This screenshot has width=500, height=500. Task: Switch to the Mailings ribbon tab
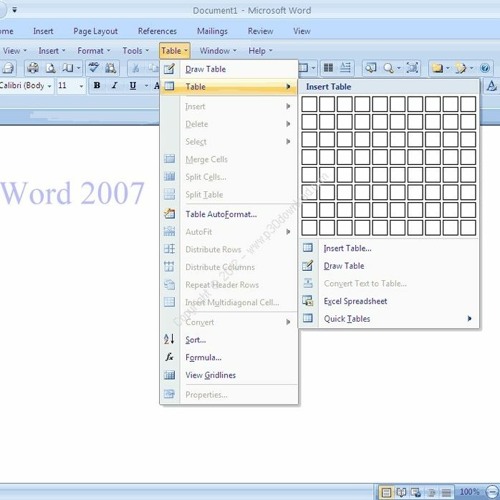[212, 31]
